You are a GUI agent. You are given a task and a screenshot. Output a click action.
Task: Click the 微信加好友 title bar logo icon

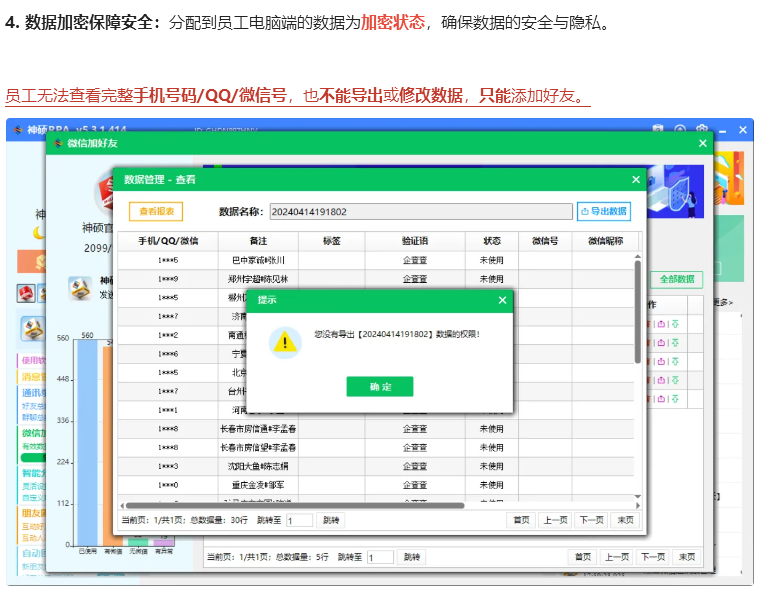(58, 143)
